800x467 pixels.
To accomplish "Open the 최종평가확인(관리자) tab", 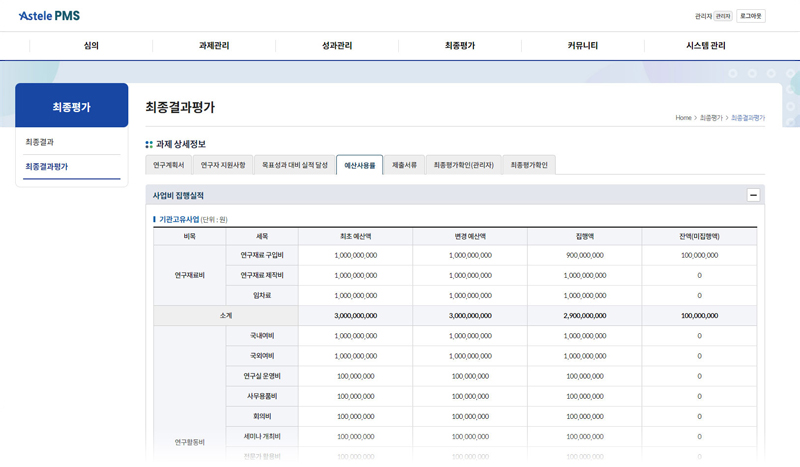I will [x=463, y=165].
